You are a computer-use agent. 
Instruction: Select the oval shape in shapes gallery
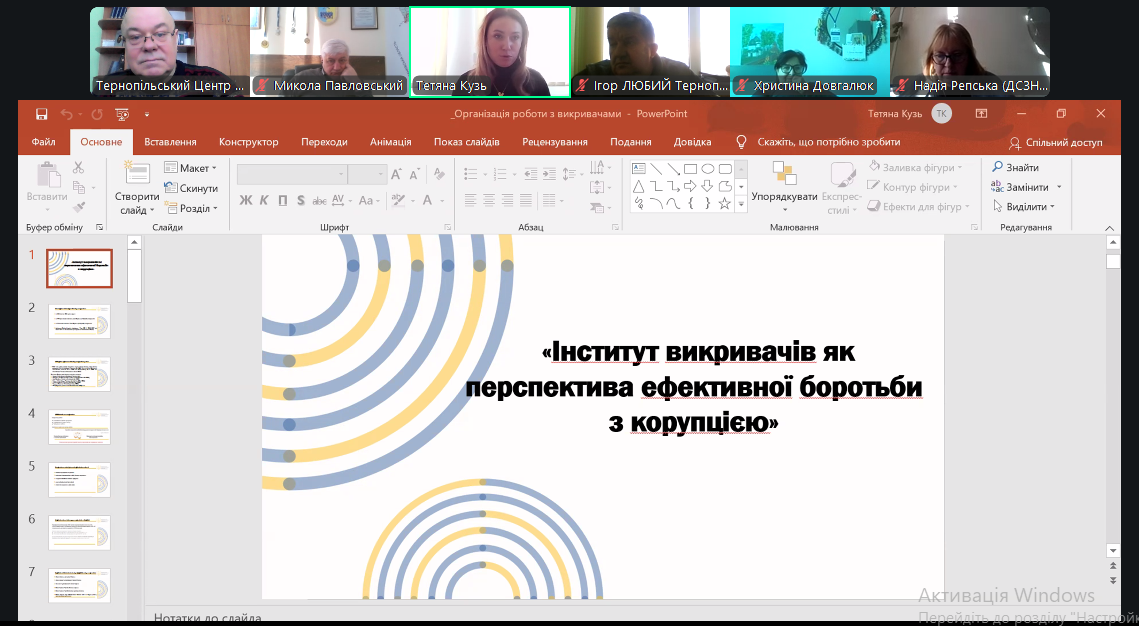[x=708, y=169]
